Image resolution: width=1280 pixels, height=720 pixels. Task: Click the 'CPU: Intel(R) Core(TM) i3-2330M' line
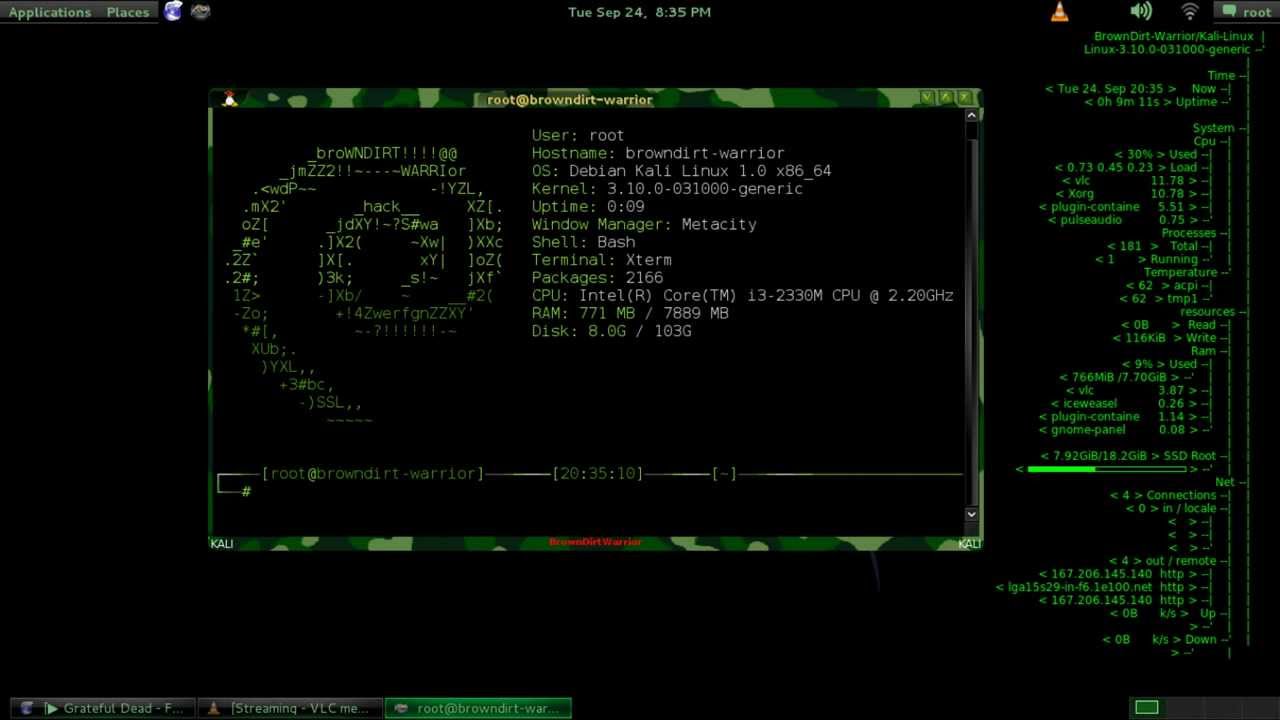[742, 296]
